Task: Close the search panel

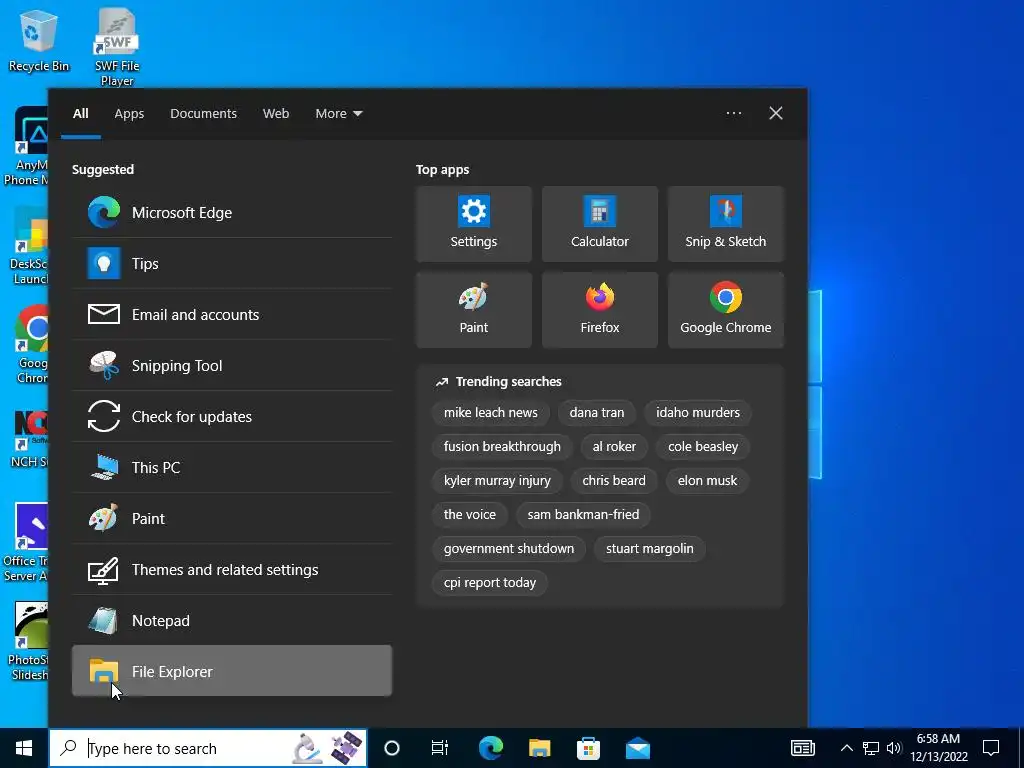Action: click(x=776, y=113)
